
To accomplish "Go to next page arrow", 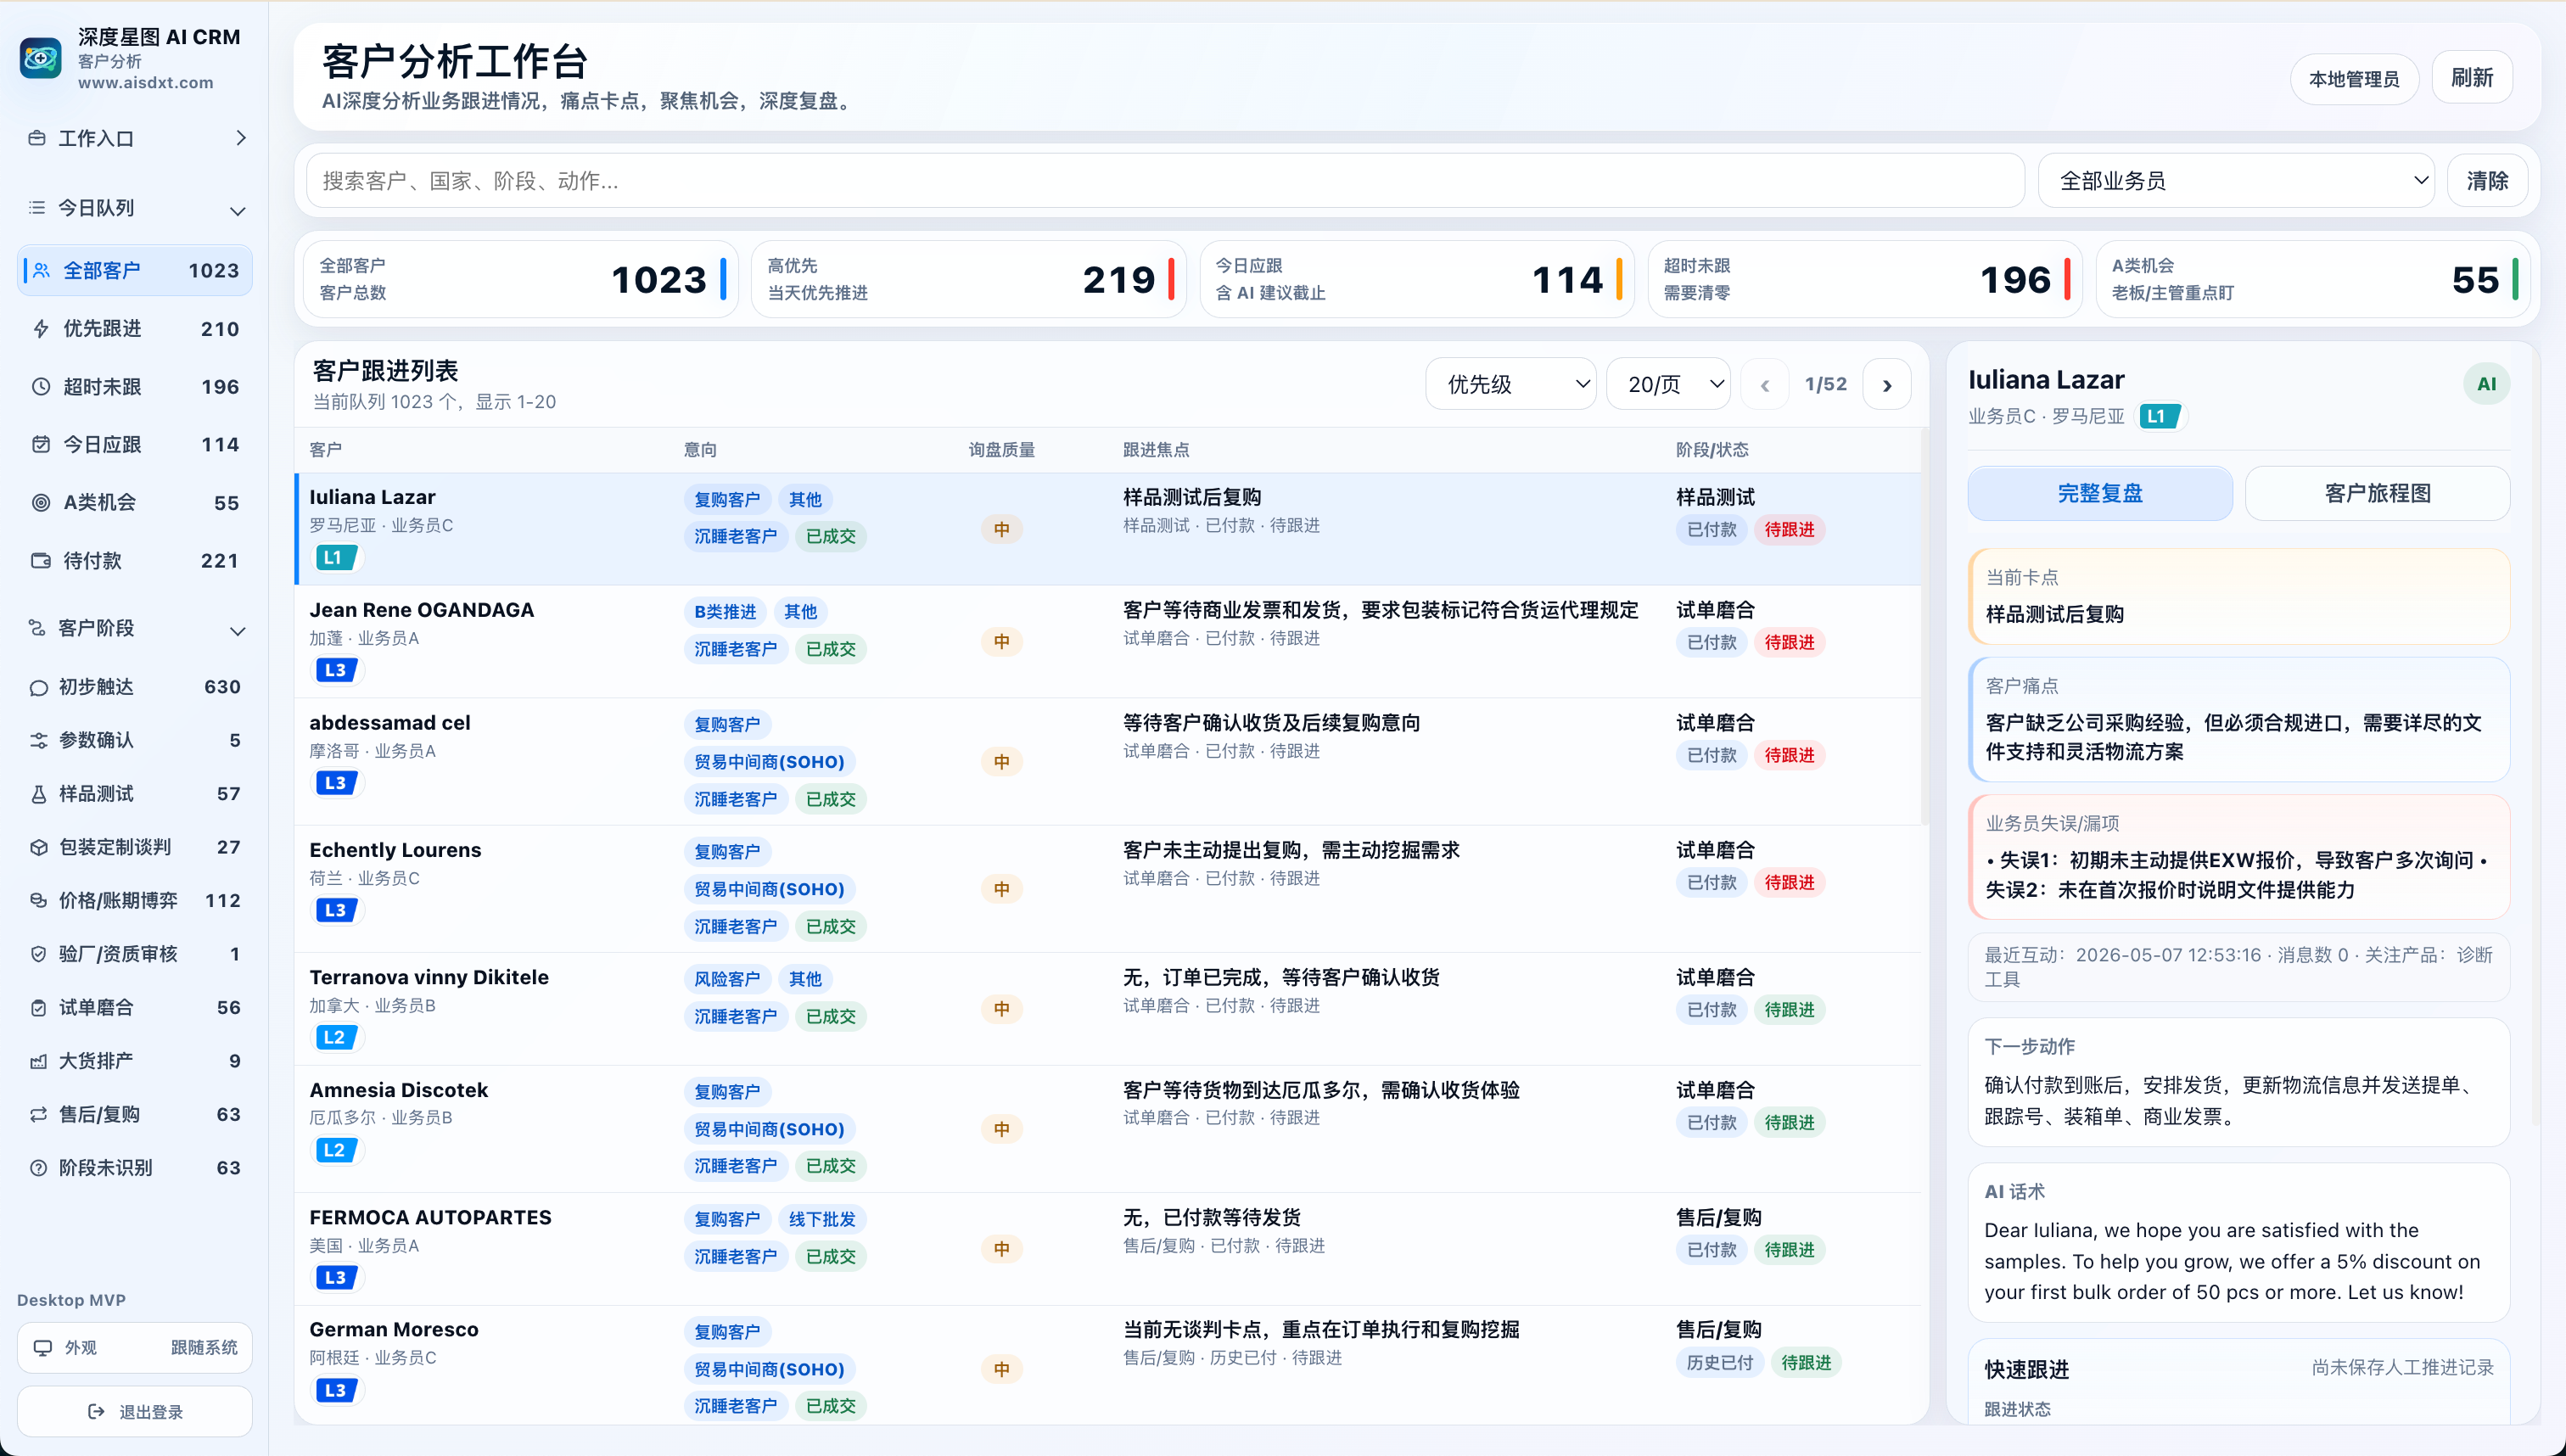I will tap(1887, 385).
